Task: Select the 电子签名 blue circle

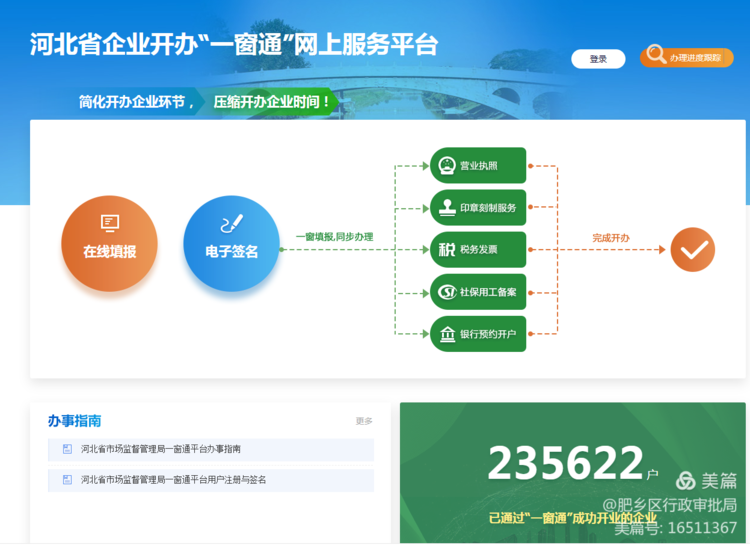Action: point(231,243)
